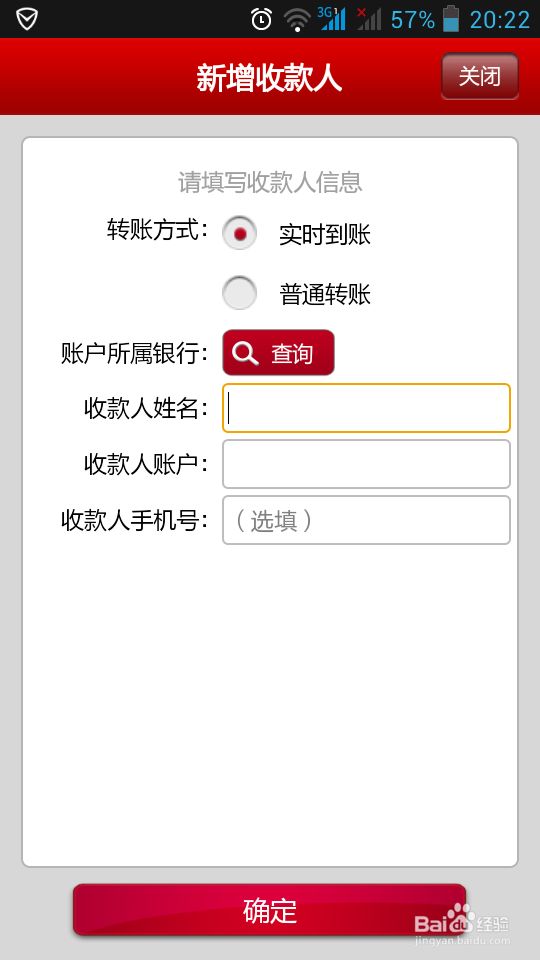Viewport: 540px width, 960px height.
Task: Tap the 3G signal strength icon
Action: (332, 18)
